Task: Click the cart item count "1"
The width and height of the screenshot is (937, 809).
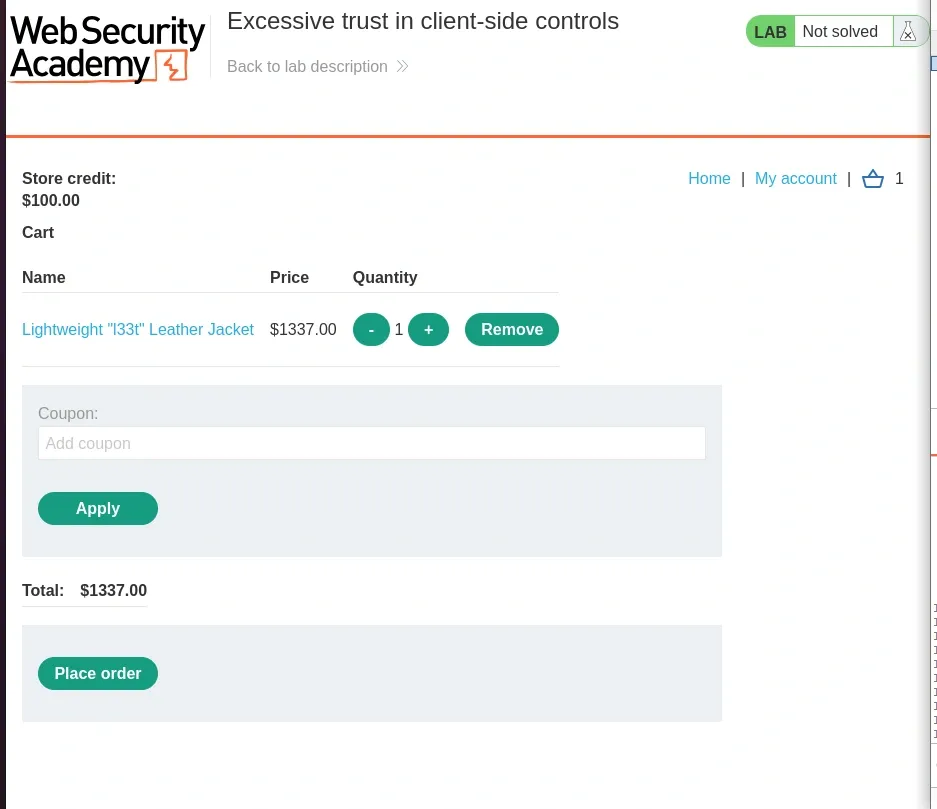Action: click(898, 178)
